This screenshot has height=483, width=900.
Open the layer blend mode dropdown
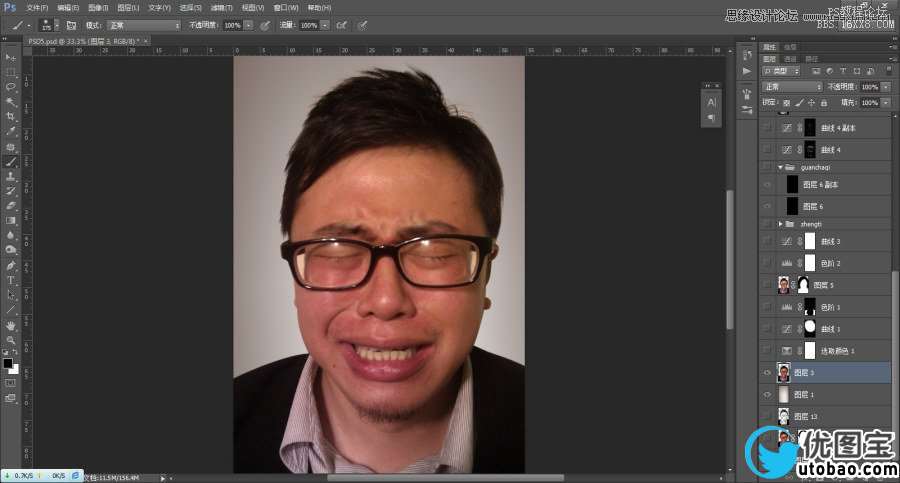tap(792, 87)
